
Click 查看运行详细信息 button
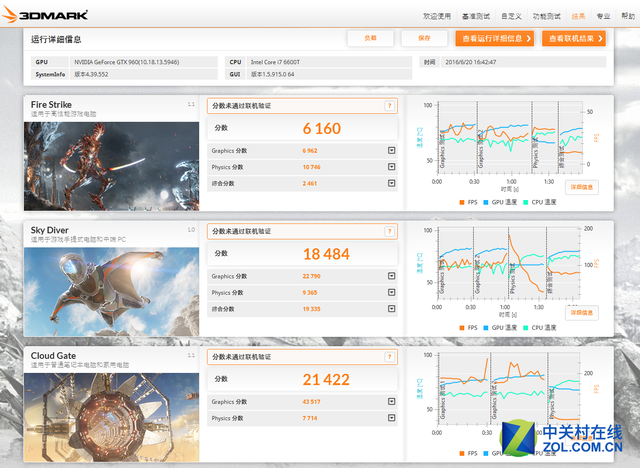[x=495, y=38]
